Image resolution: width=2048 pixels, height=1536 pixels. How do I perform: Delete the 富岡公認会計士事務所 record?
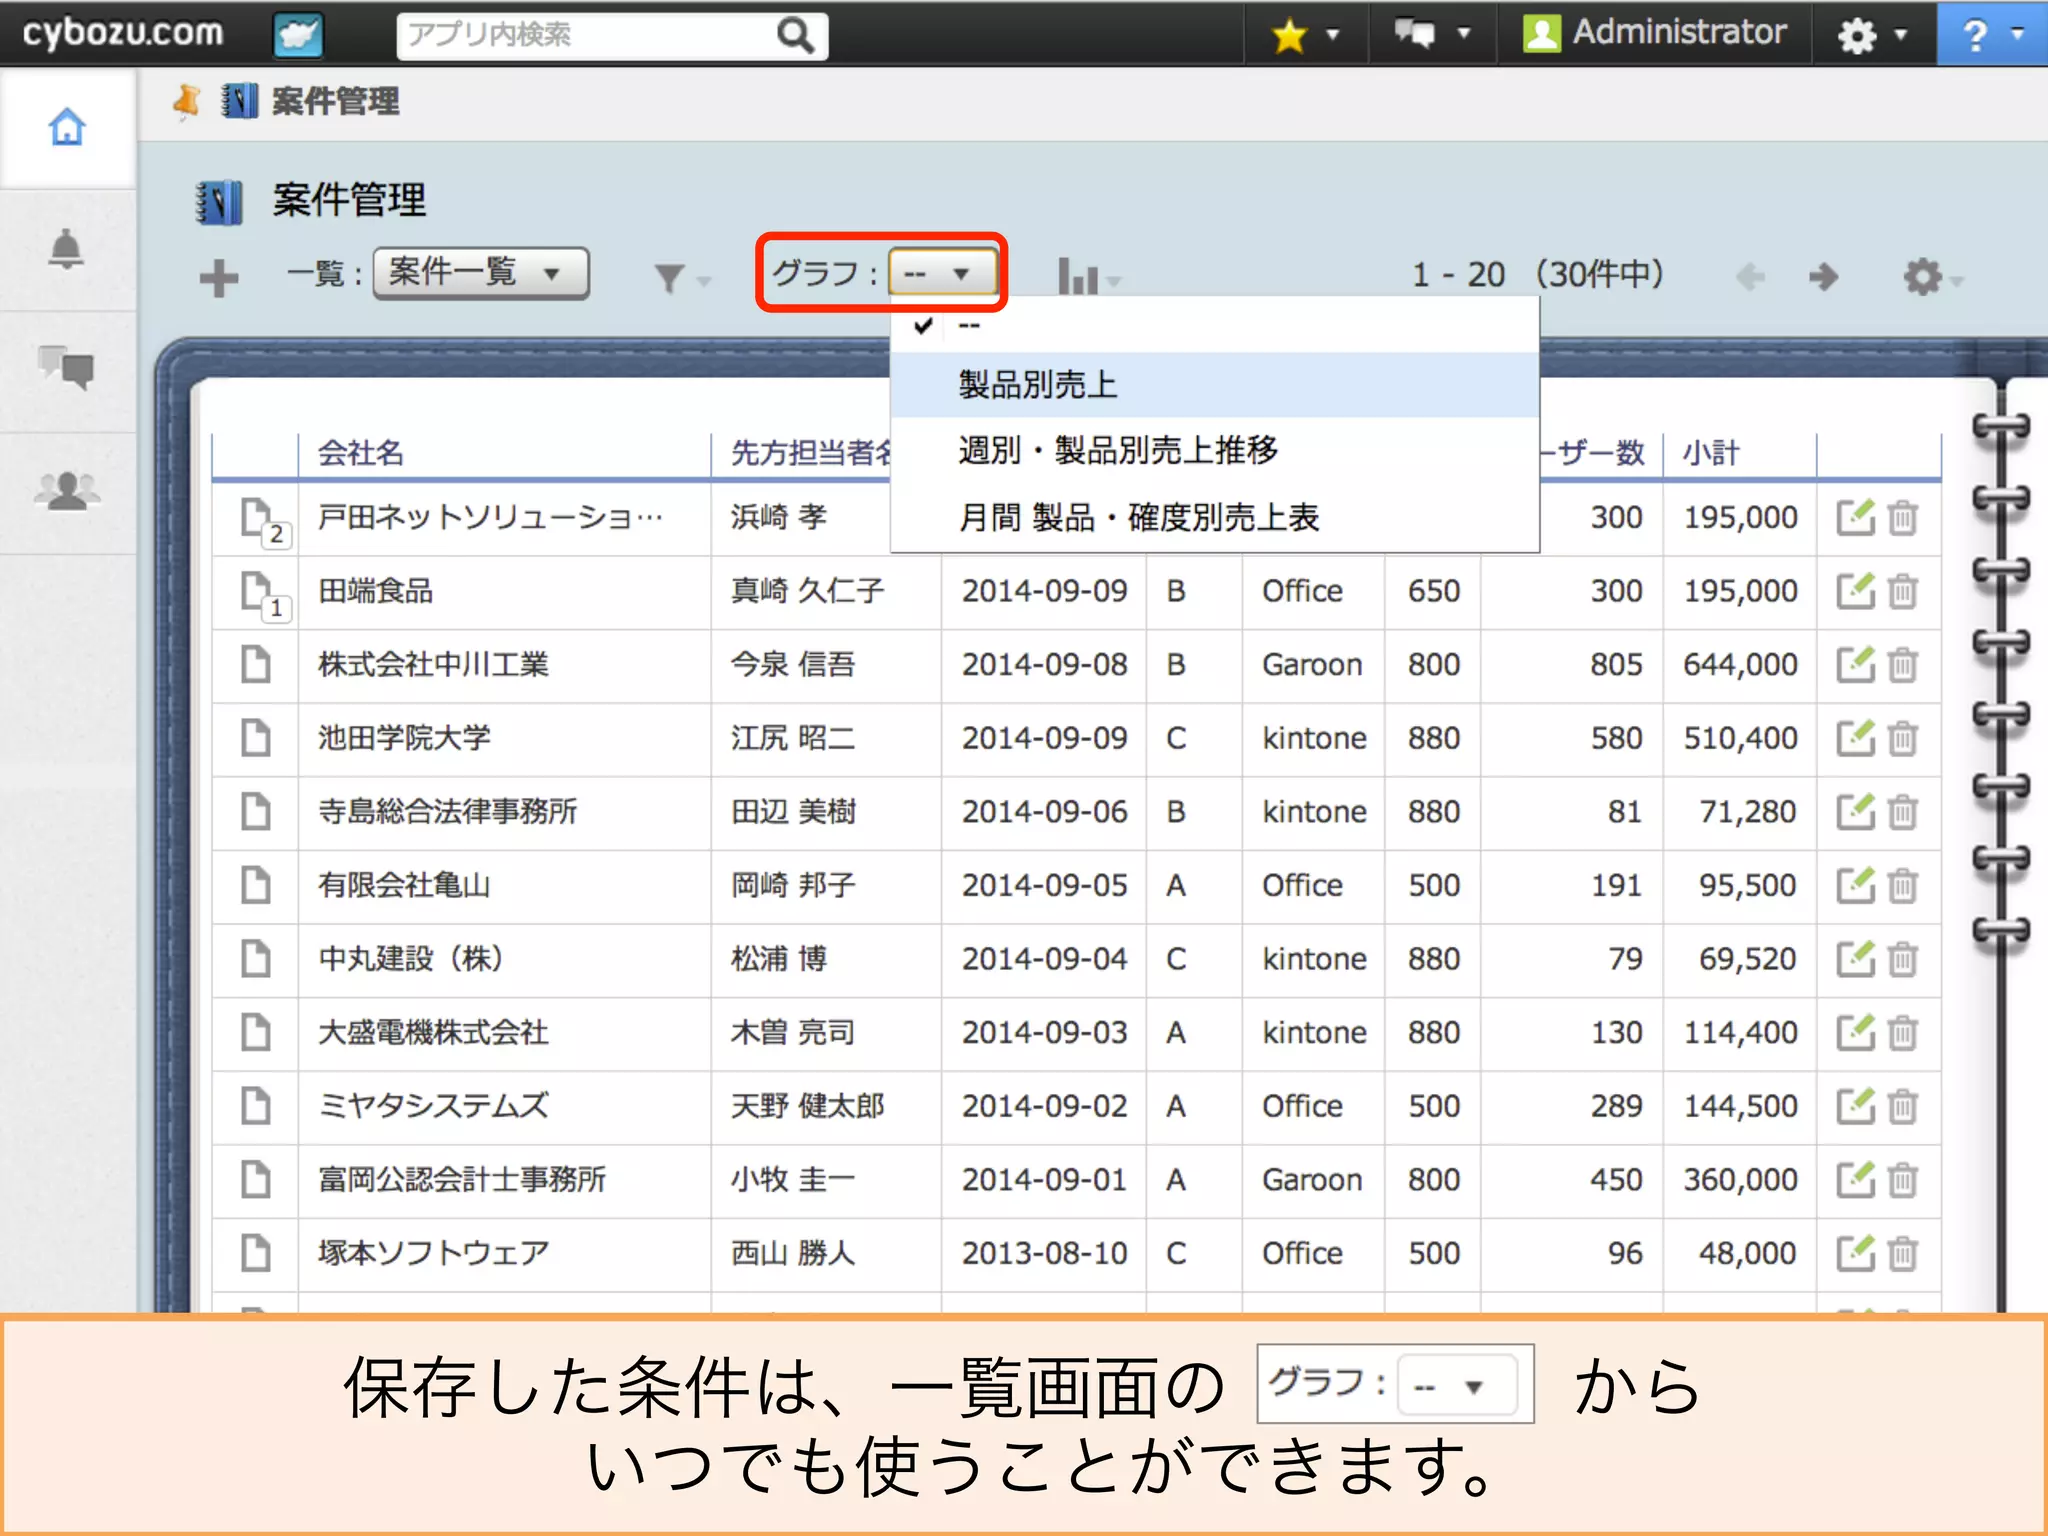point(1902,1180)
